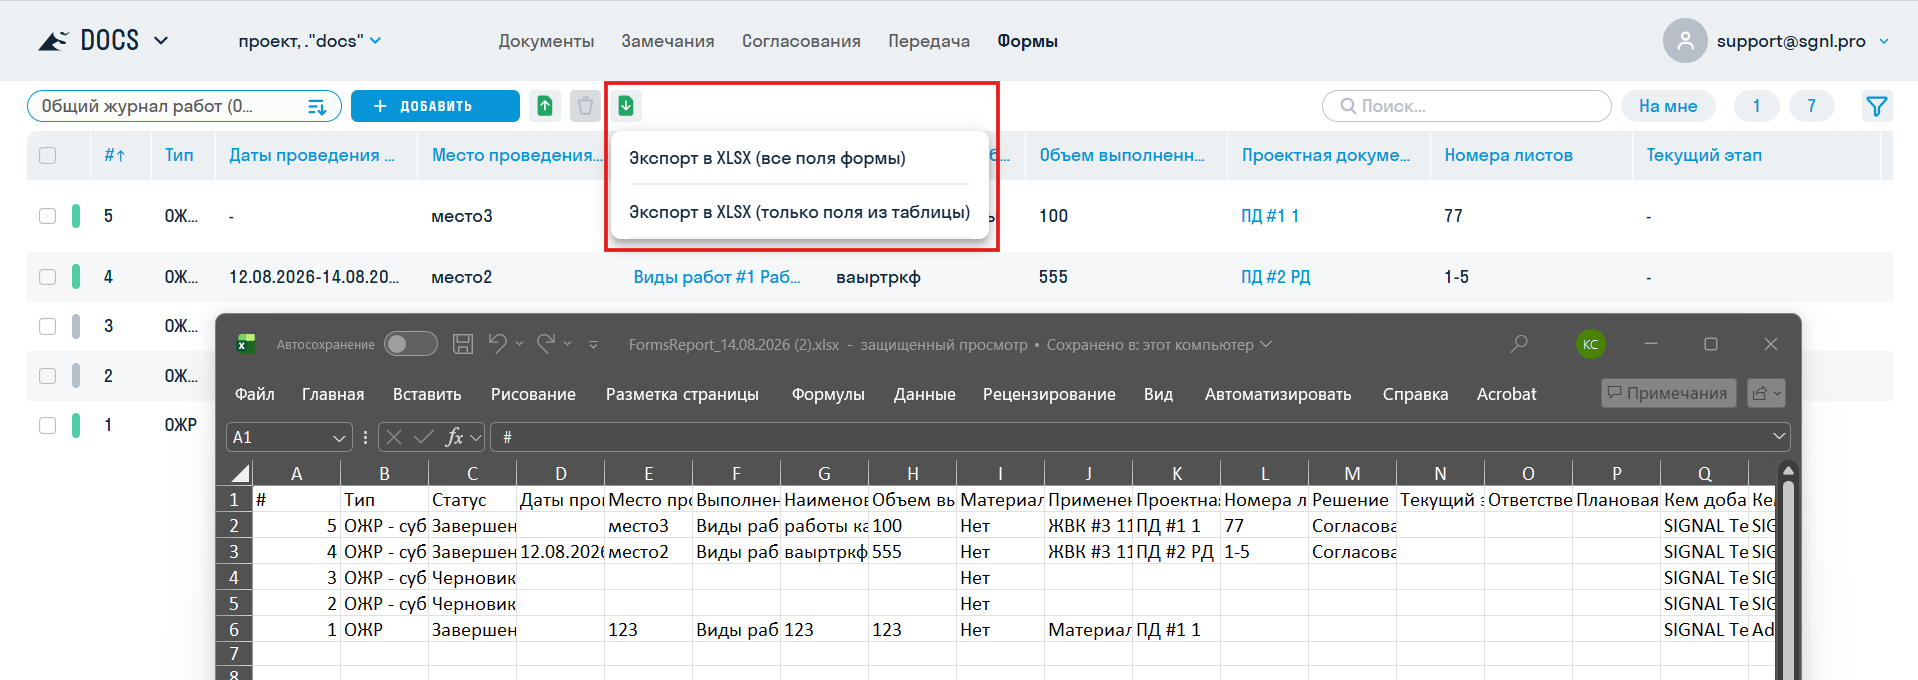The width and height of the screenshot is (1918, 680).
Task: Click the formula bar cancel X icon
Action: (394, 437)
